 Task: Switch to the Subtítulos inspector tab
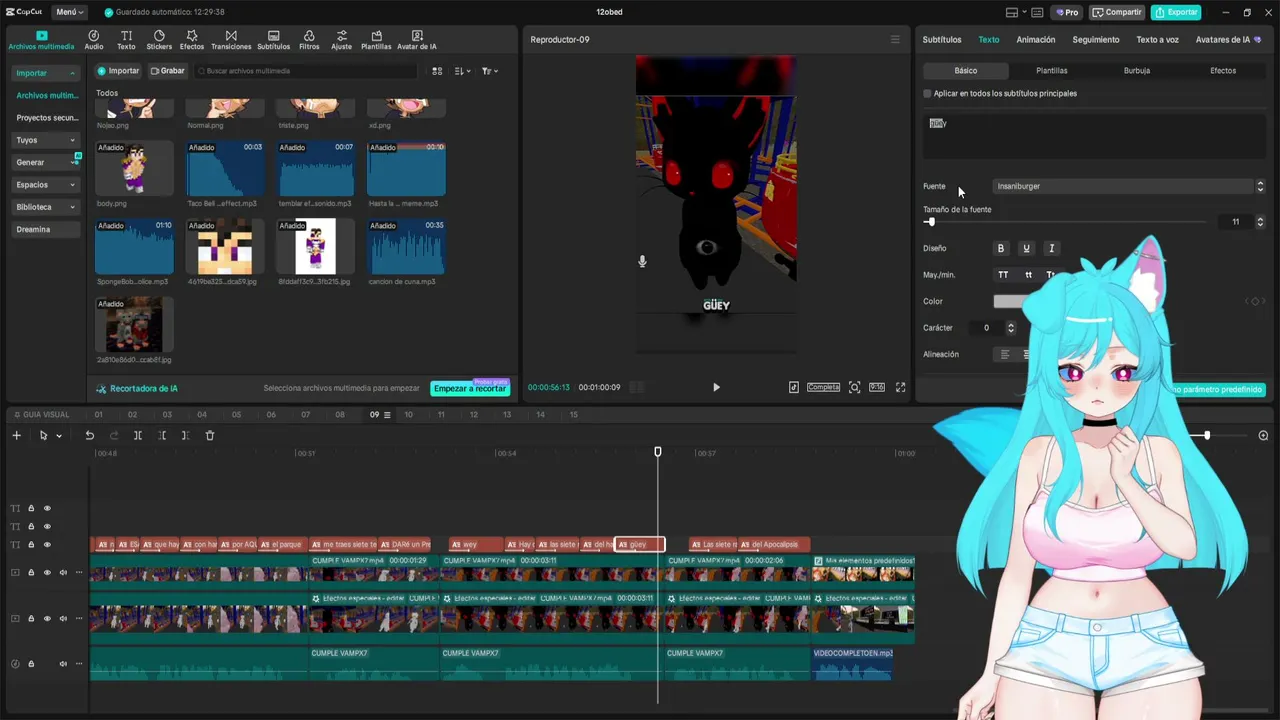942,40
